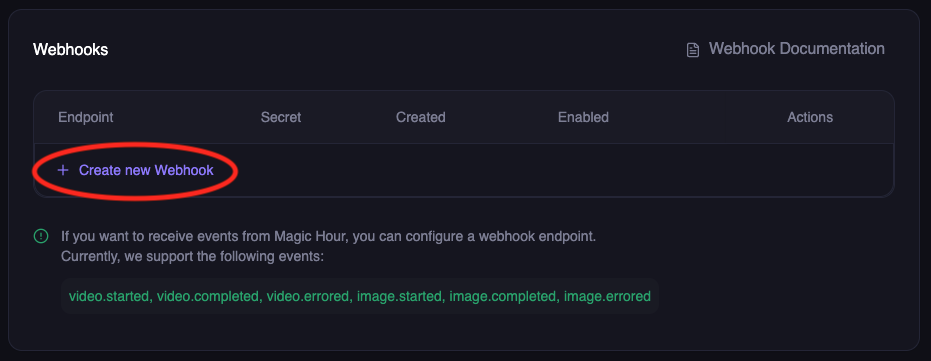The height and width of the screenshot is (361, 931).
Task: Click the Endpoint column header
Action: tap(86, 118)
